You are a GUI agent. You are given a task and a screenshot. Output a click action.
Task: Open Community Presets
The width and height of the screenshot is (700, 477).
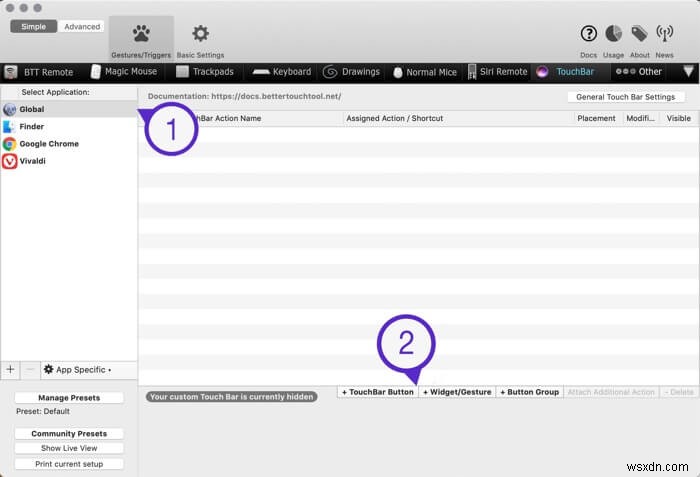(69, 433)
